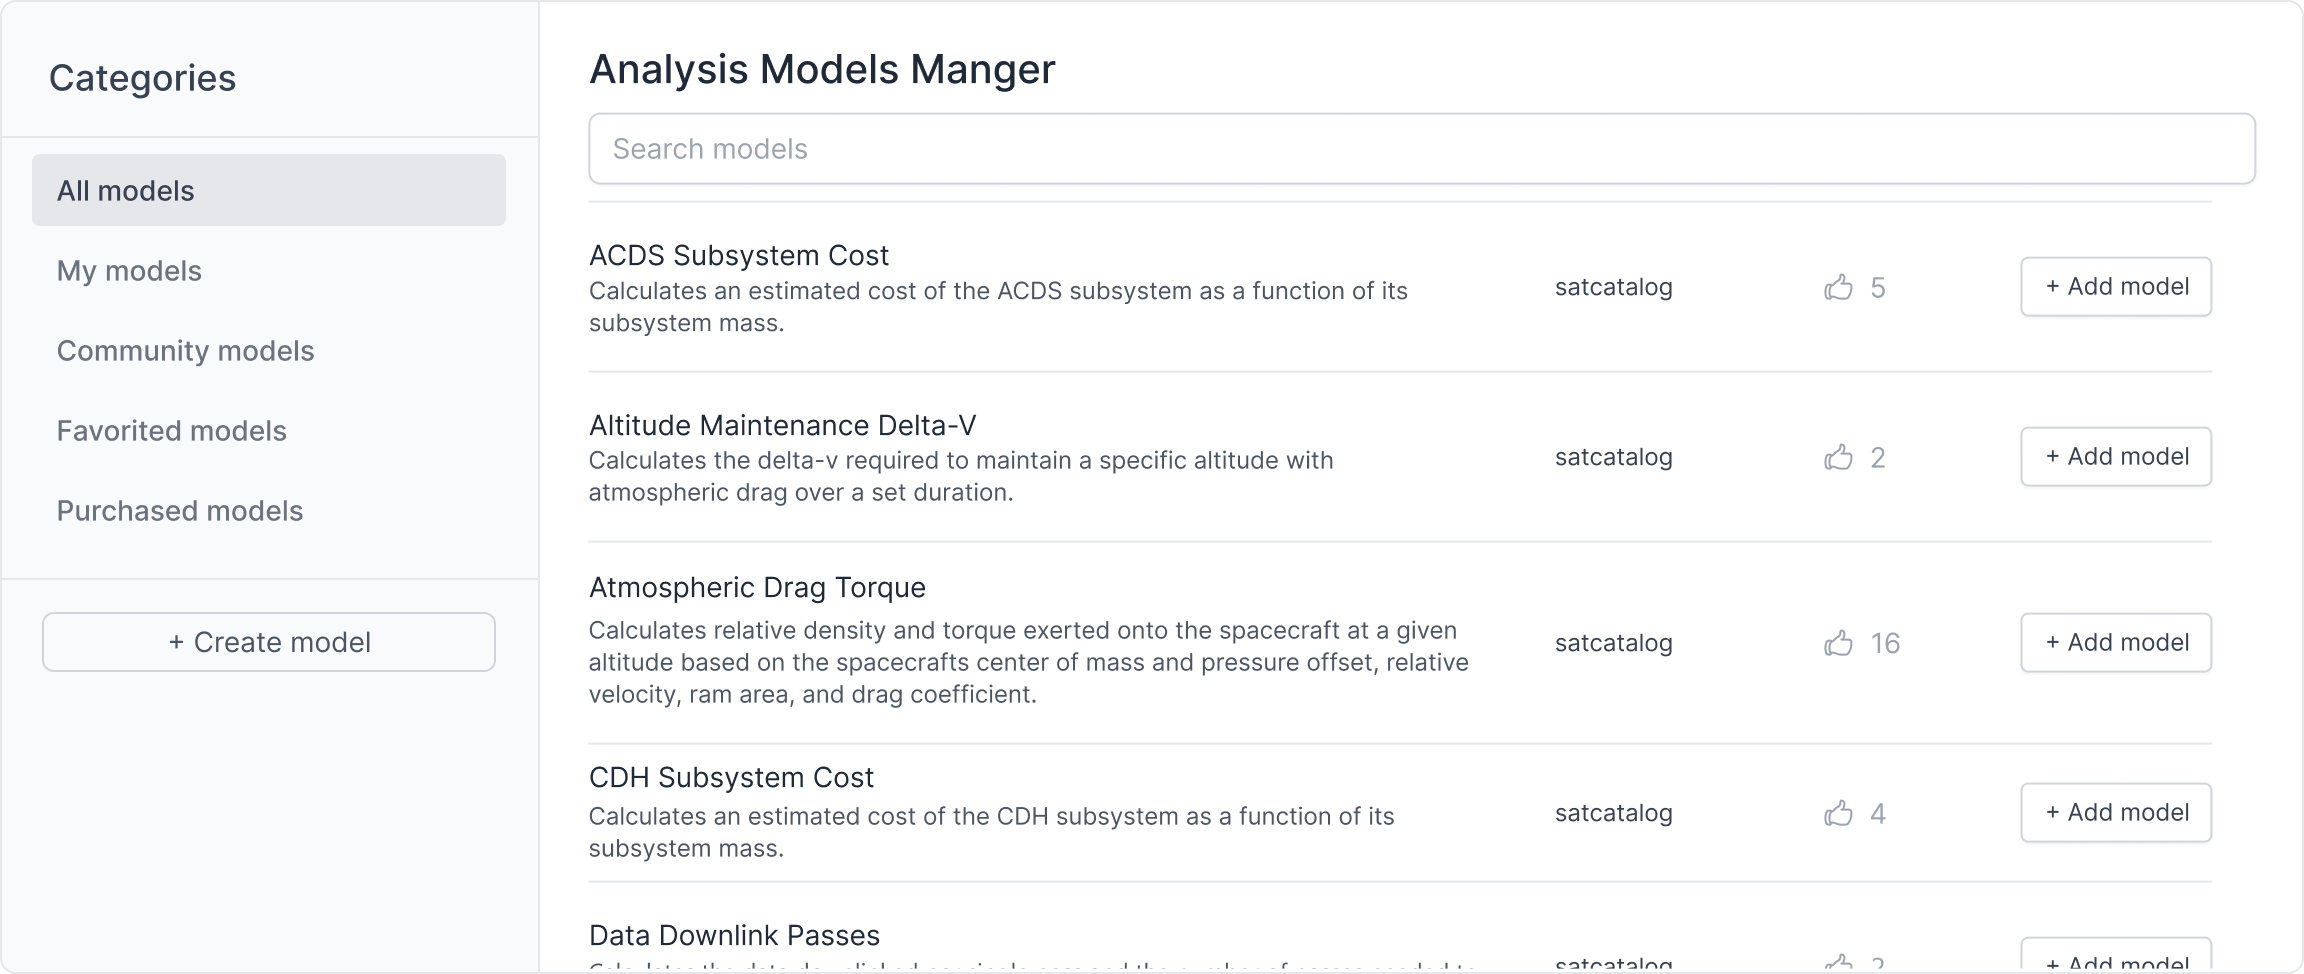The height and width of the screenshot is (974, 2304).
Task: Click the satcatalog label on CDH Subsystem Cost
Action: [x=1613, y=813]
